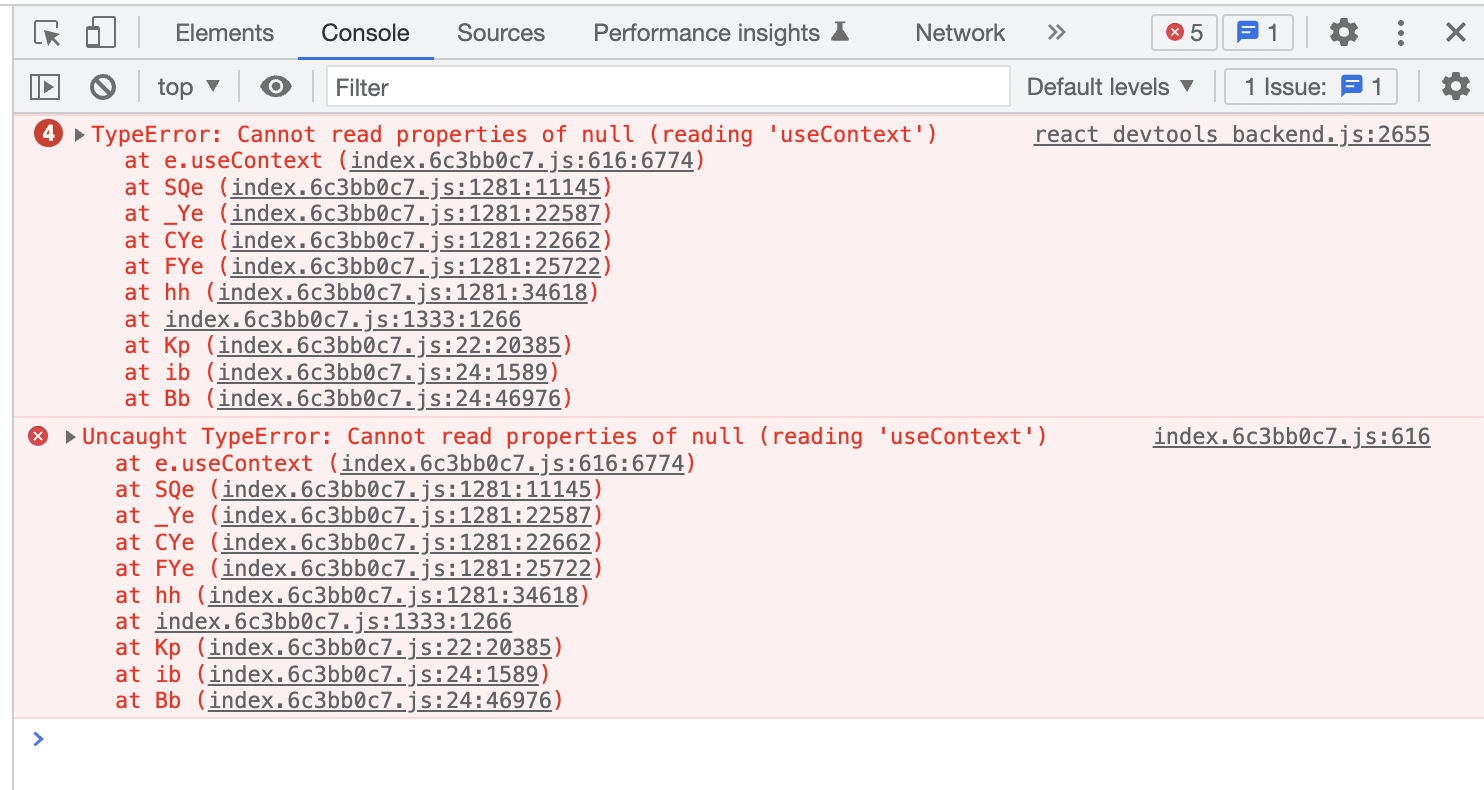
Task: Switch to the Elements tab
Action: click(224, 32)
